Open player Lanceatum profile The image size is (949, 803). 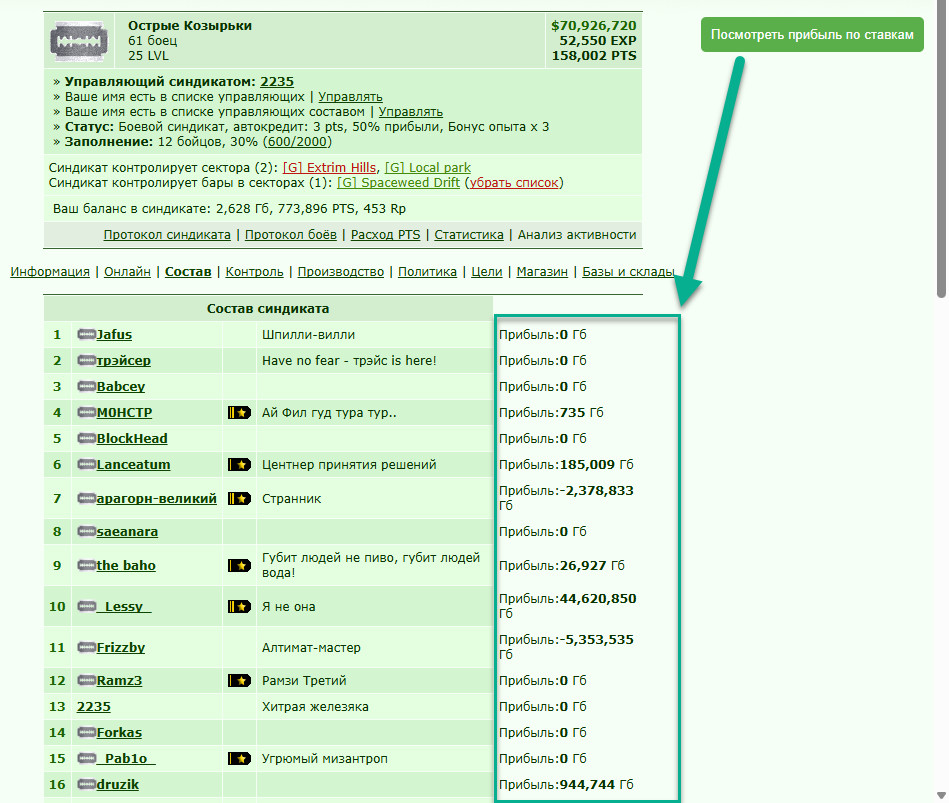134,465
